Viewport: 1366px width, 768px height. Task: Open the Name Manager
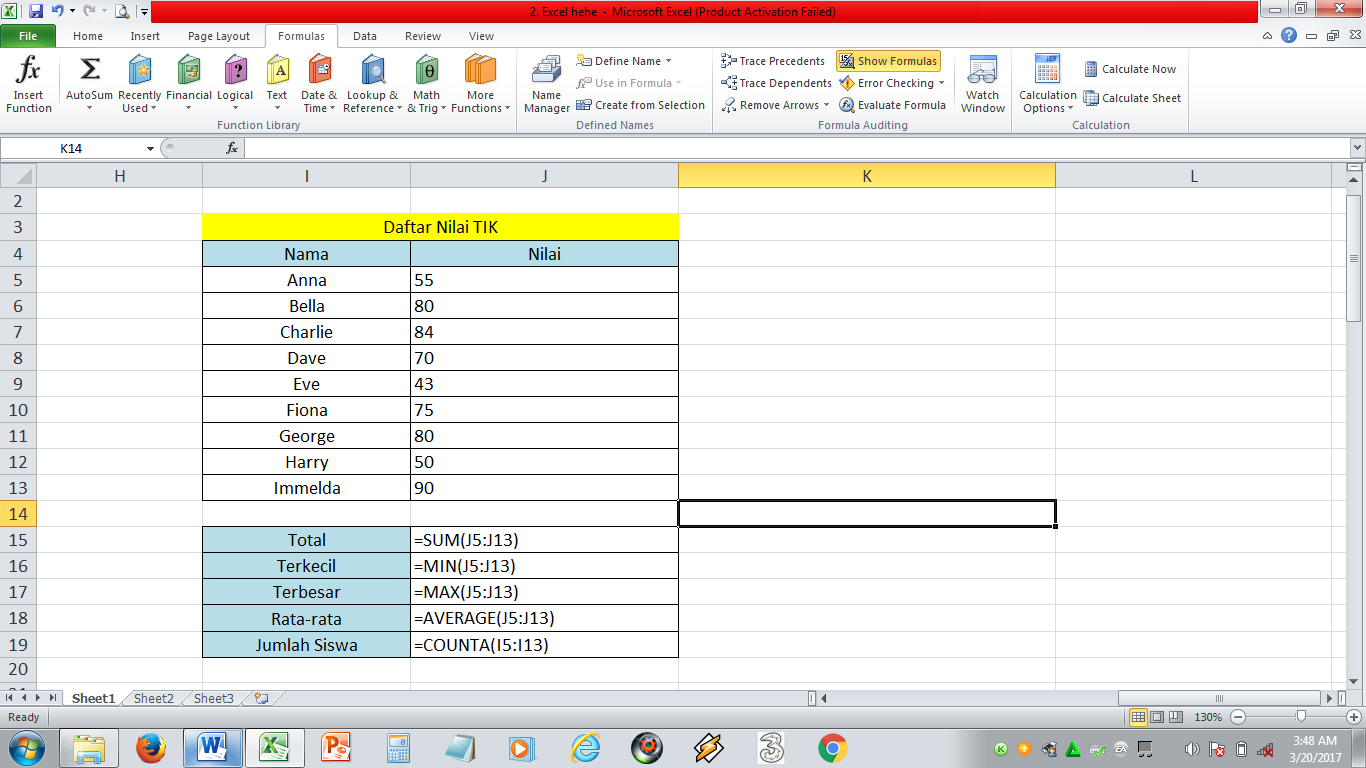[x=547, y=84]
